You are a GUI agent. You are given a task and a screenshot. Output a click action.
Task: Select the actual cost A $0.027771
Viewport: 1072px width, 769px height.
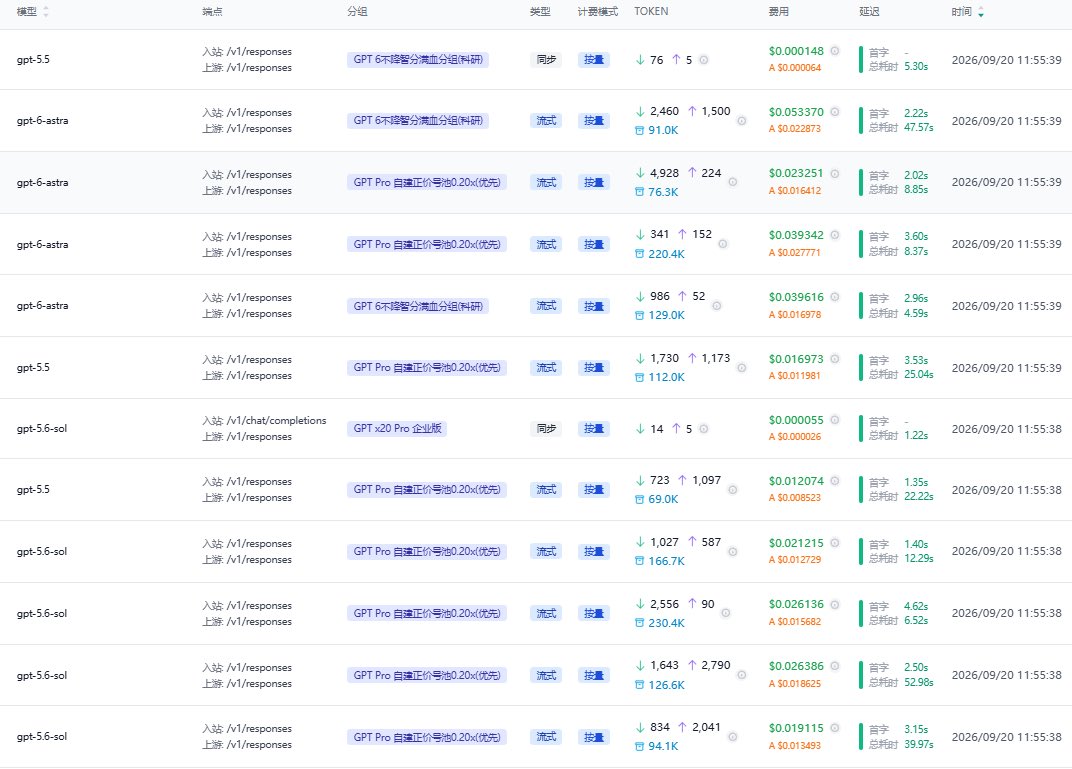794,253
